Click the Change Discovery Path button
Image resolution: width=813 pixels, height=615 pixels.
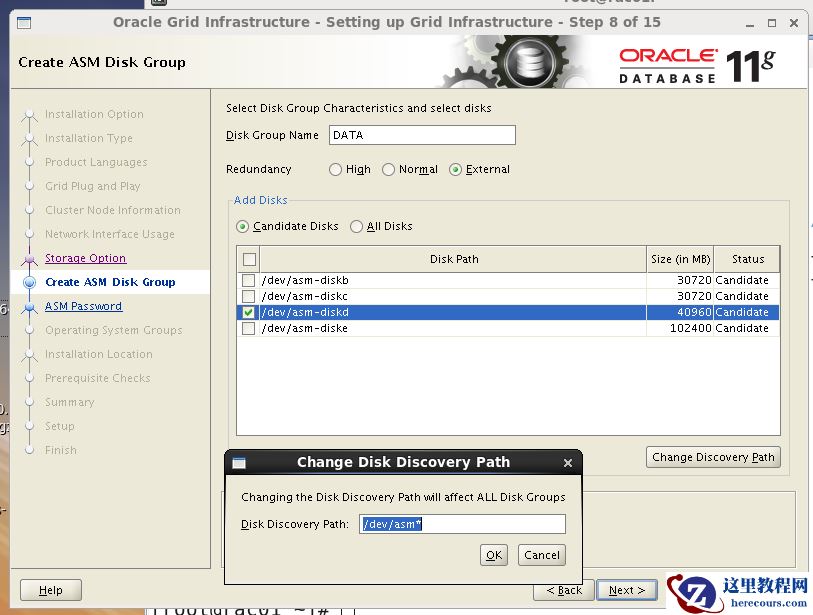[x=713, y=457]
